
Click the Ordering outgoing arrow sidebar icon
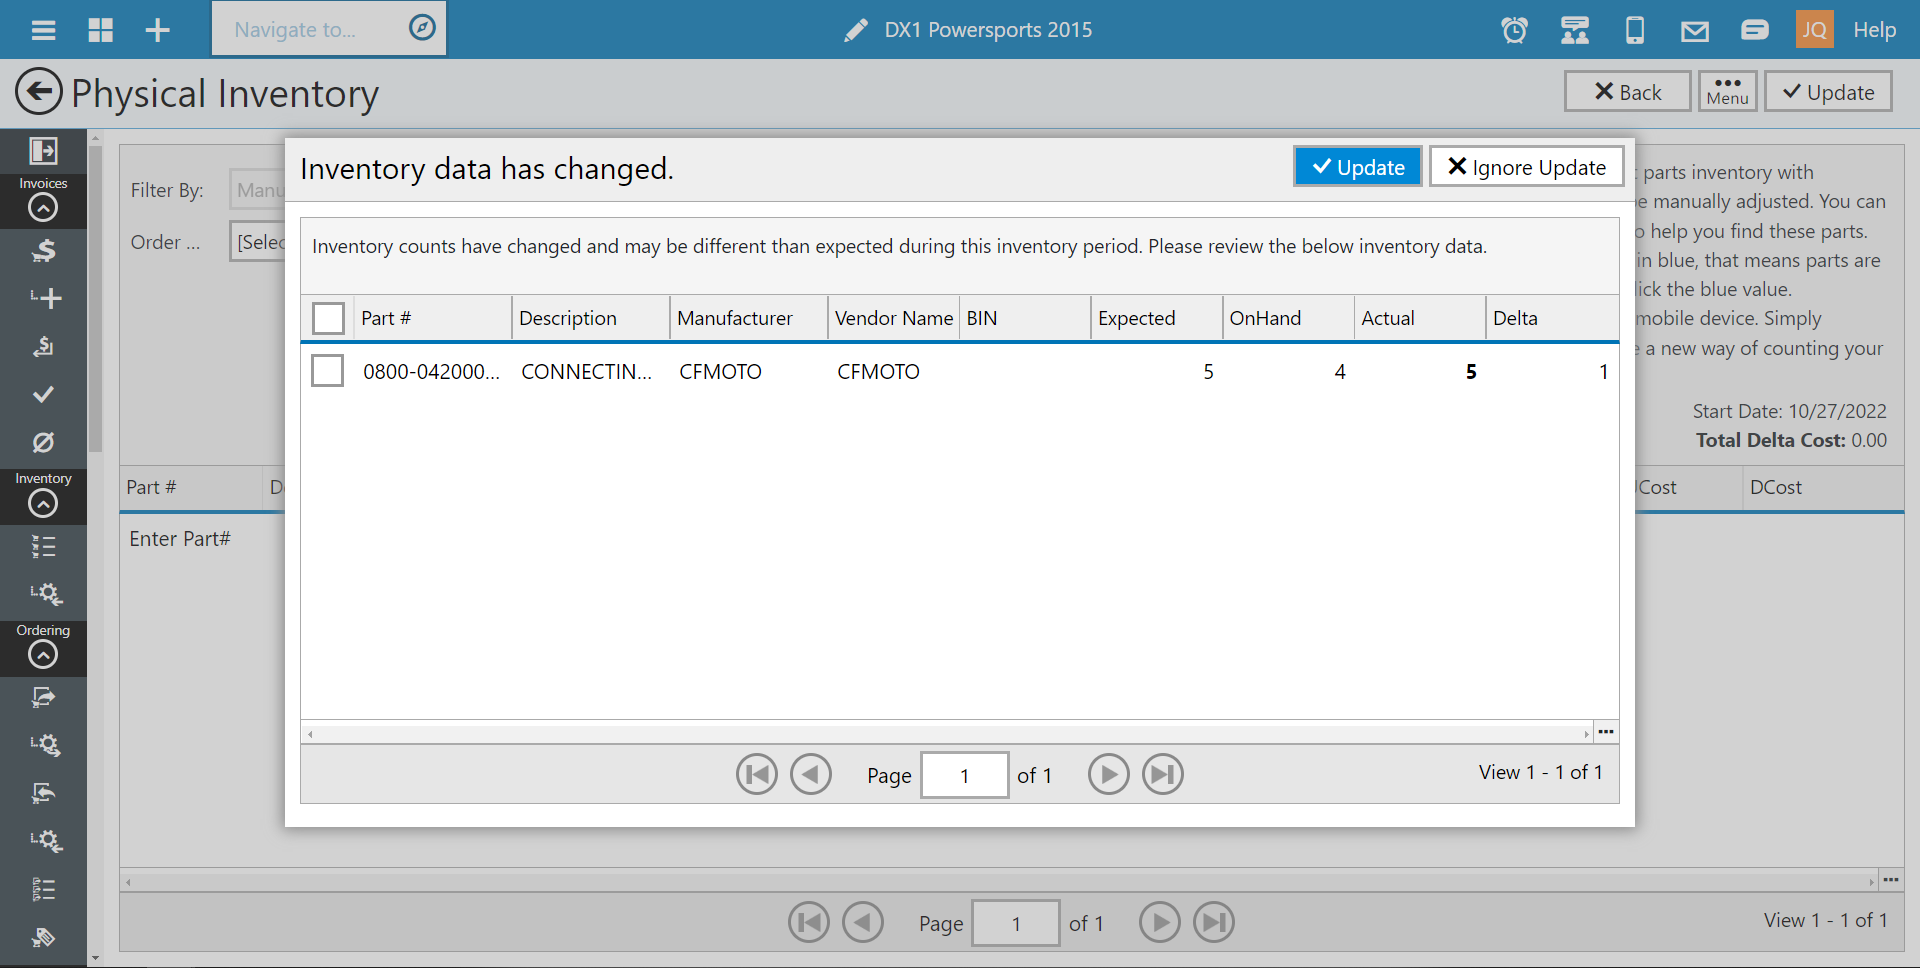(x=43, y=697)
